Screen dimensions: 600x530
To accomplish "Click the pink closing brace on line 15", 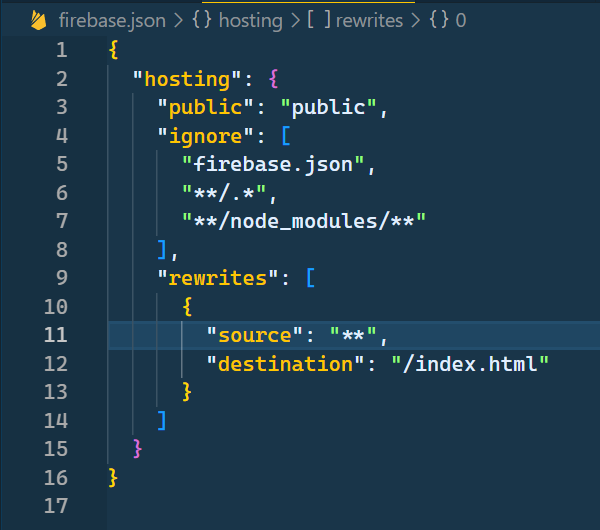I will tap(137, 448).
